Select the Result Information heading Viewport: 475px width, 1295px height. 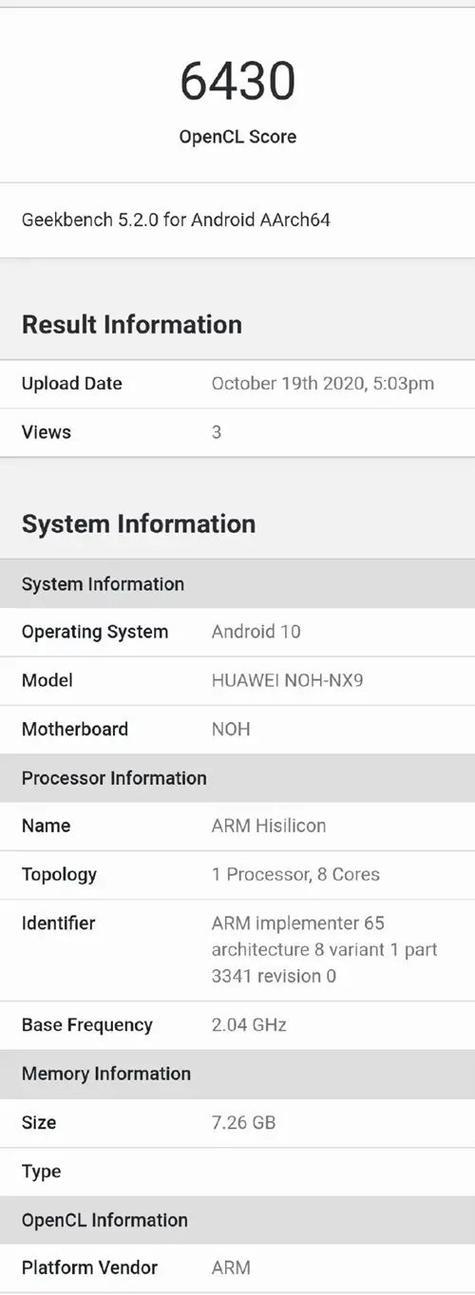(132, 324)
